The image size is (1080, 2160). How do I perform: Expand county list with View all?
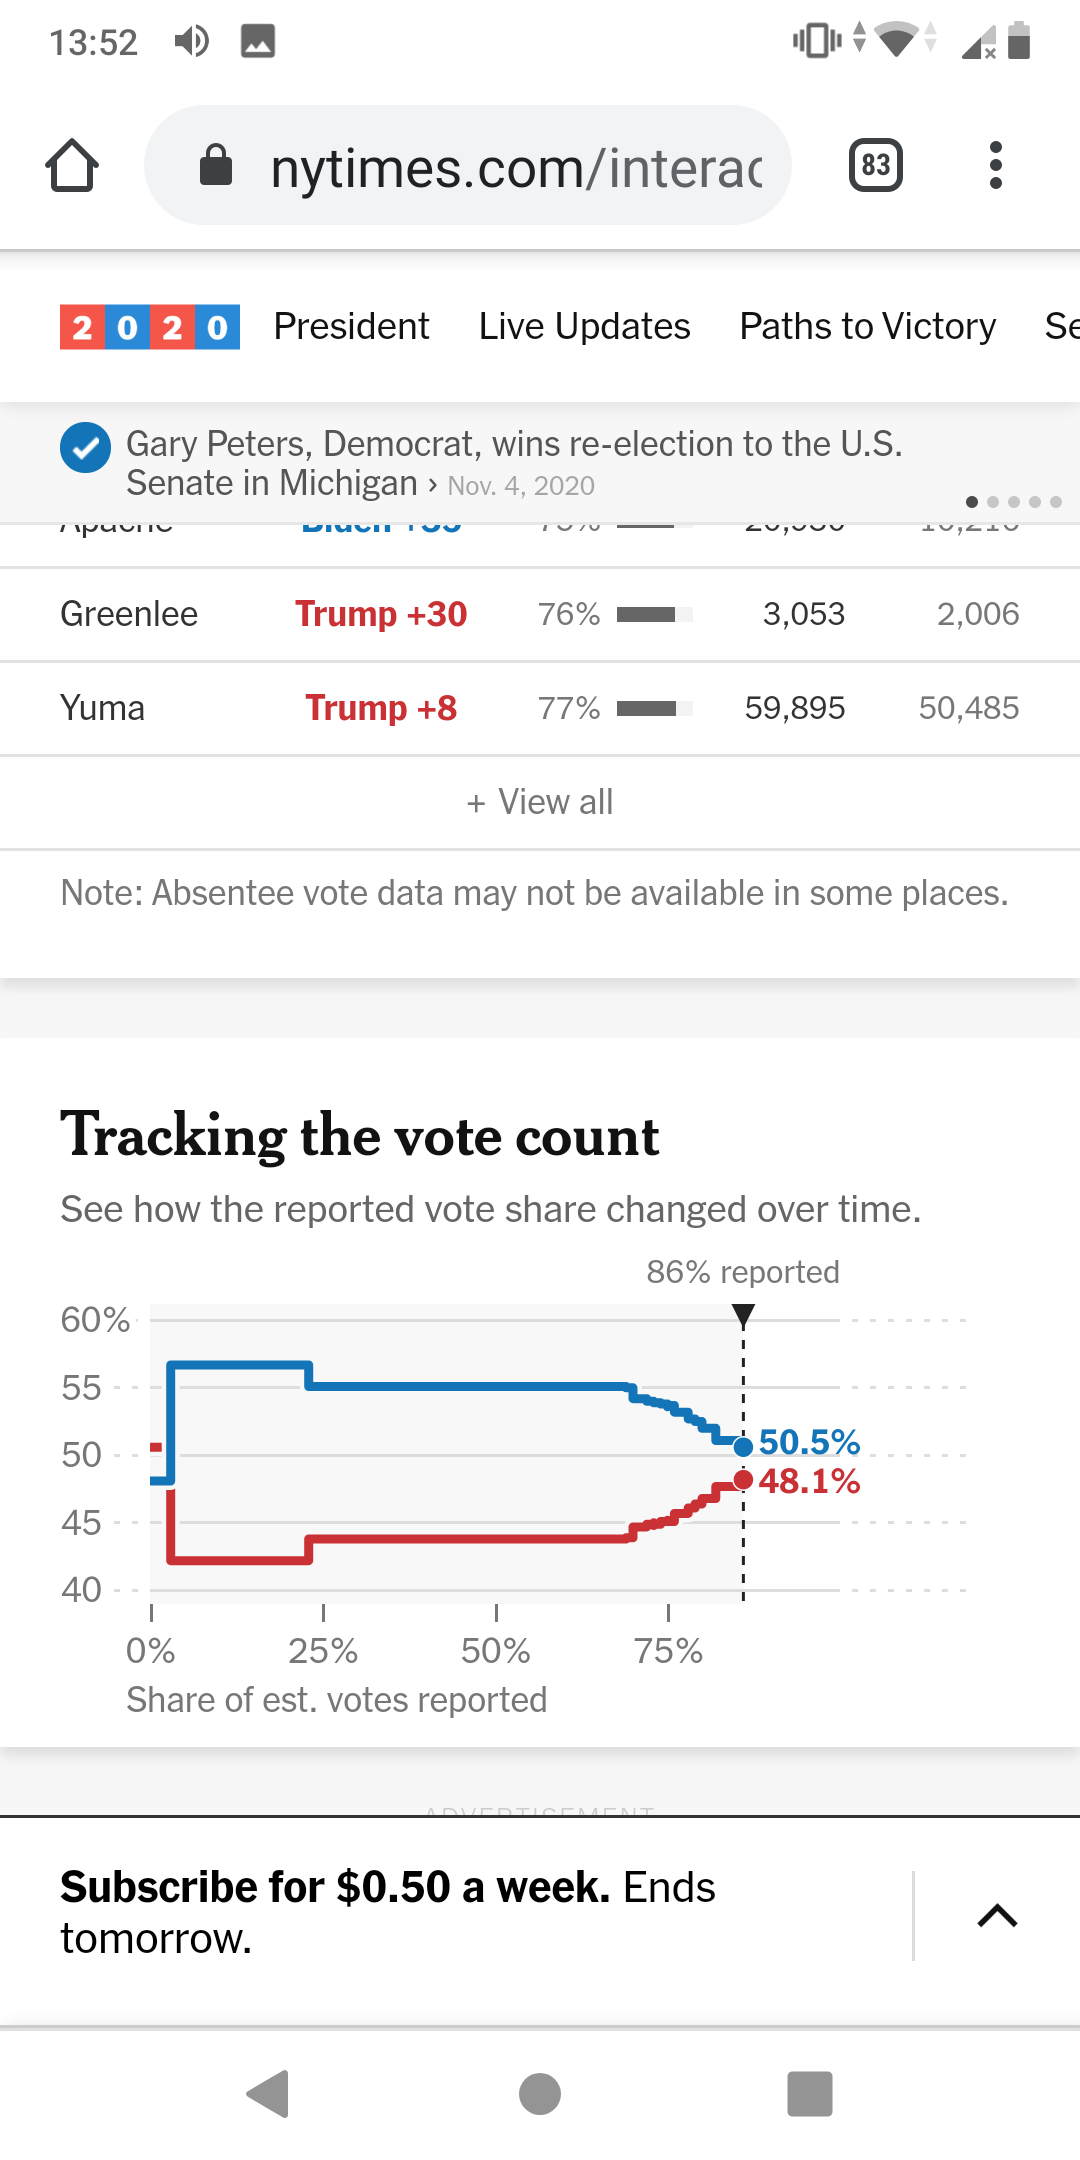click(540, 802)
